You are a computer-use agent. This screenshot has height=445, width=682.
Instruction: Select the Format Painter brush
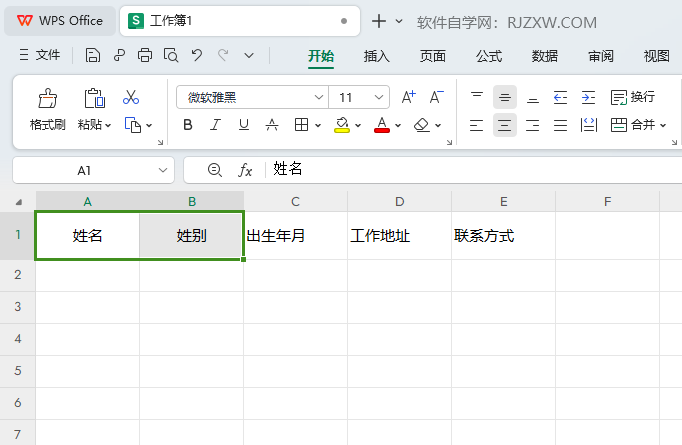click(x=47, y=98)
